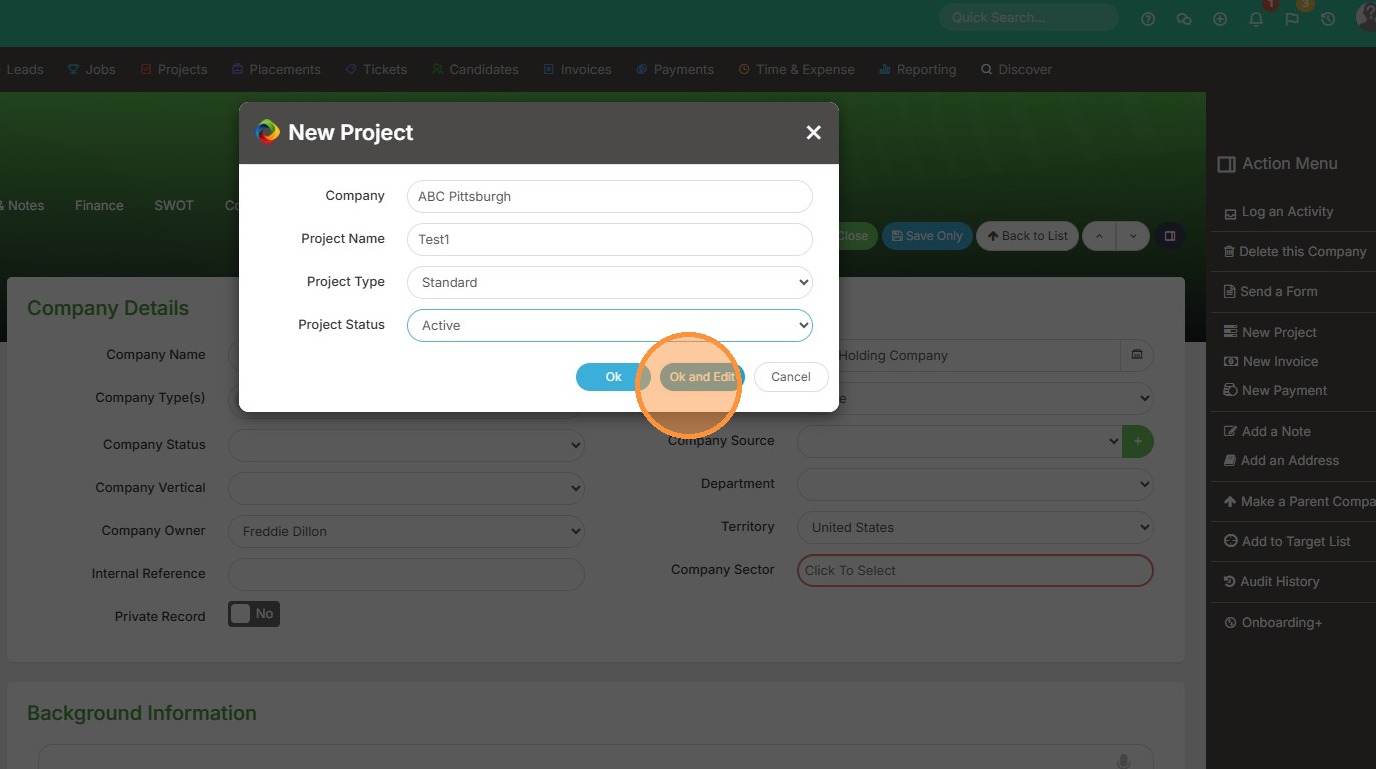Open the Discover menu
The width and height of the screenshot is (1376, 769).
[x=1016, y=69]
